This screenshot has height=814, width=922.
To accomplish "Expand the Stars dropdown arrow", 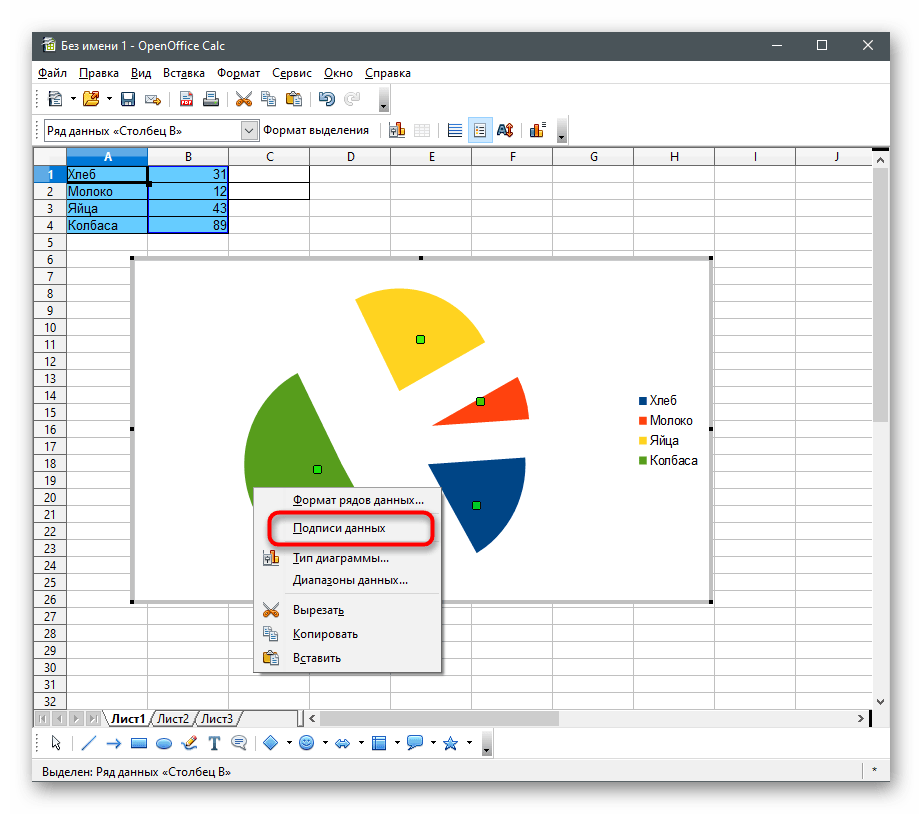I will coord(469,743).
